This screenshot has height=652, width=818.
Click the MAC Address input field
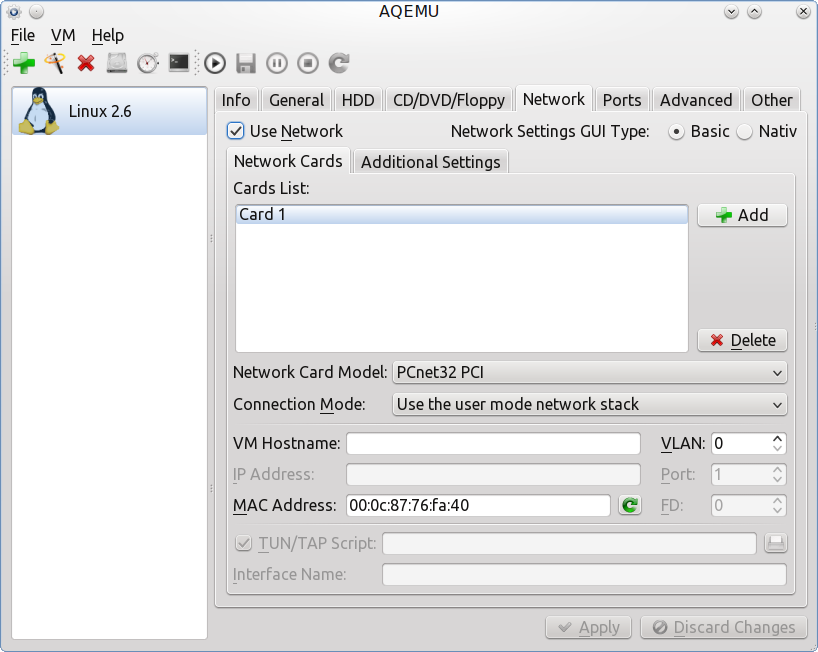478,505
